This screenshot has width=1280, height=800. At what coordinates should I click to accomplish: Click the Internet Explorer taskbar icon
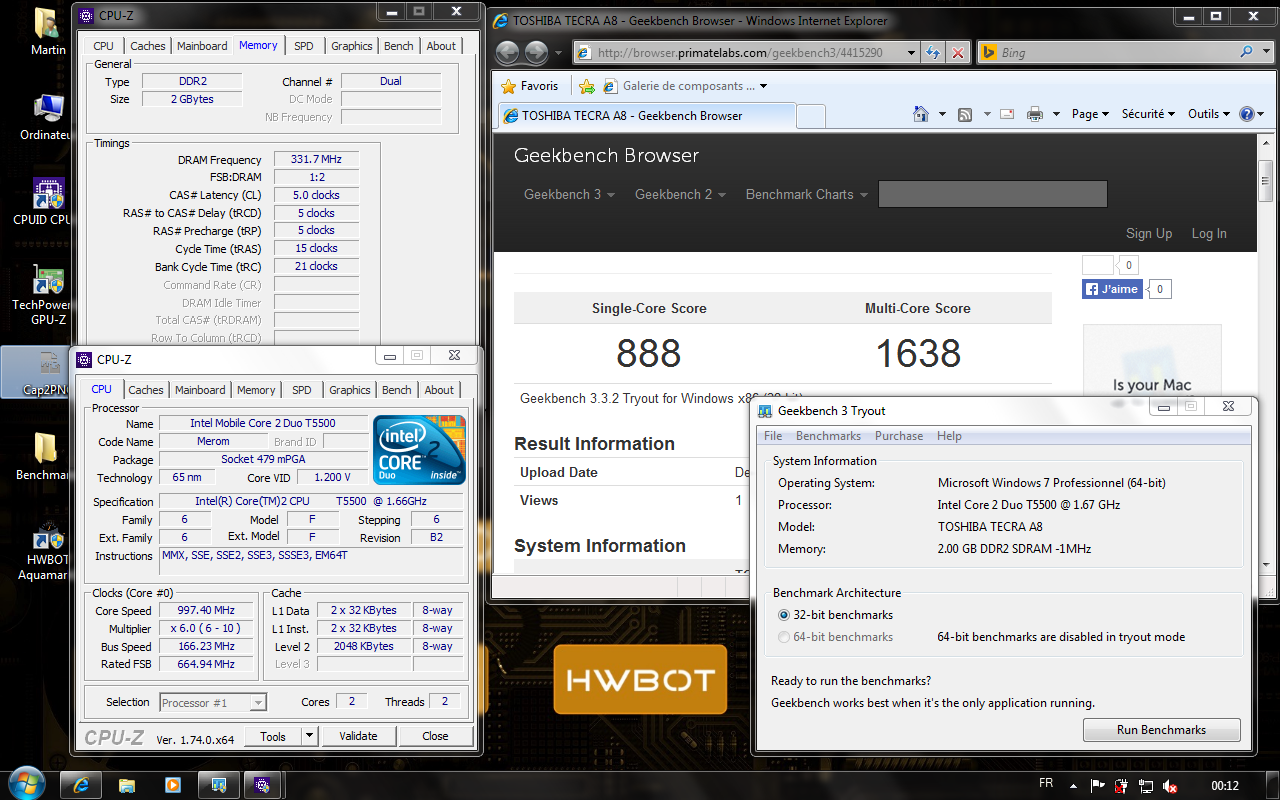click(x=82, y=785)
